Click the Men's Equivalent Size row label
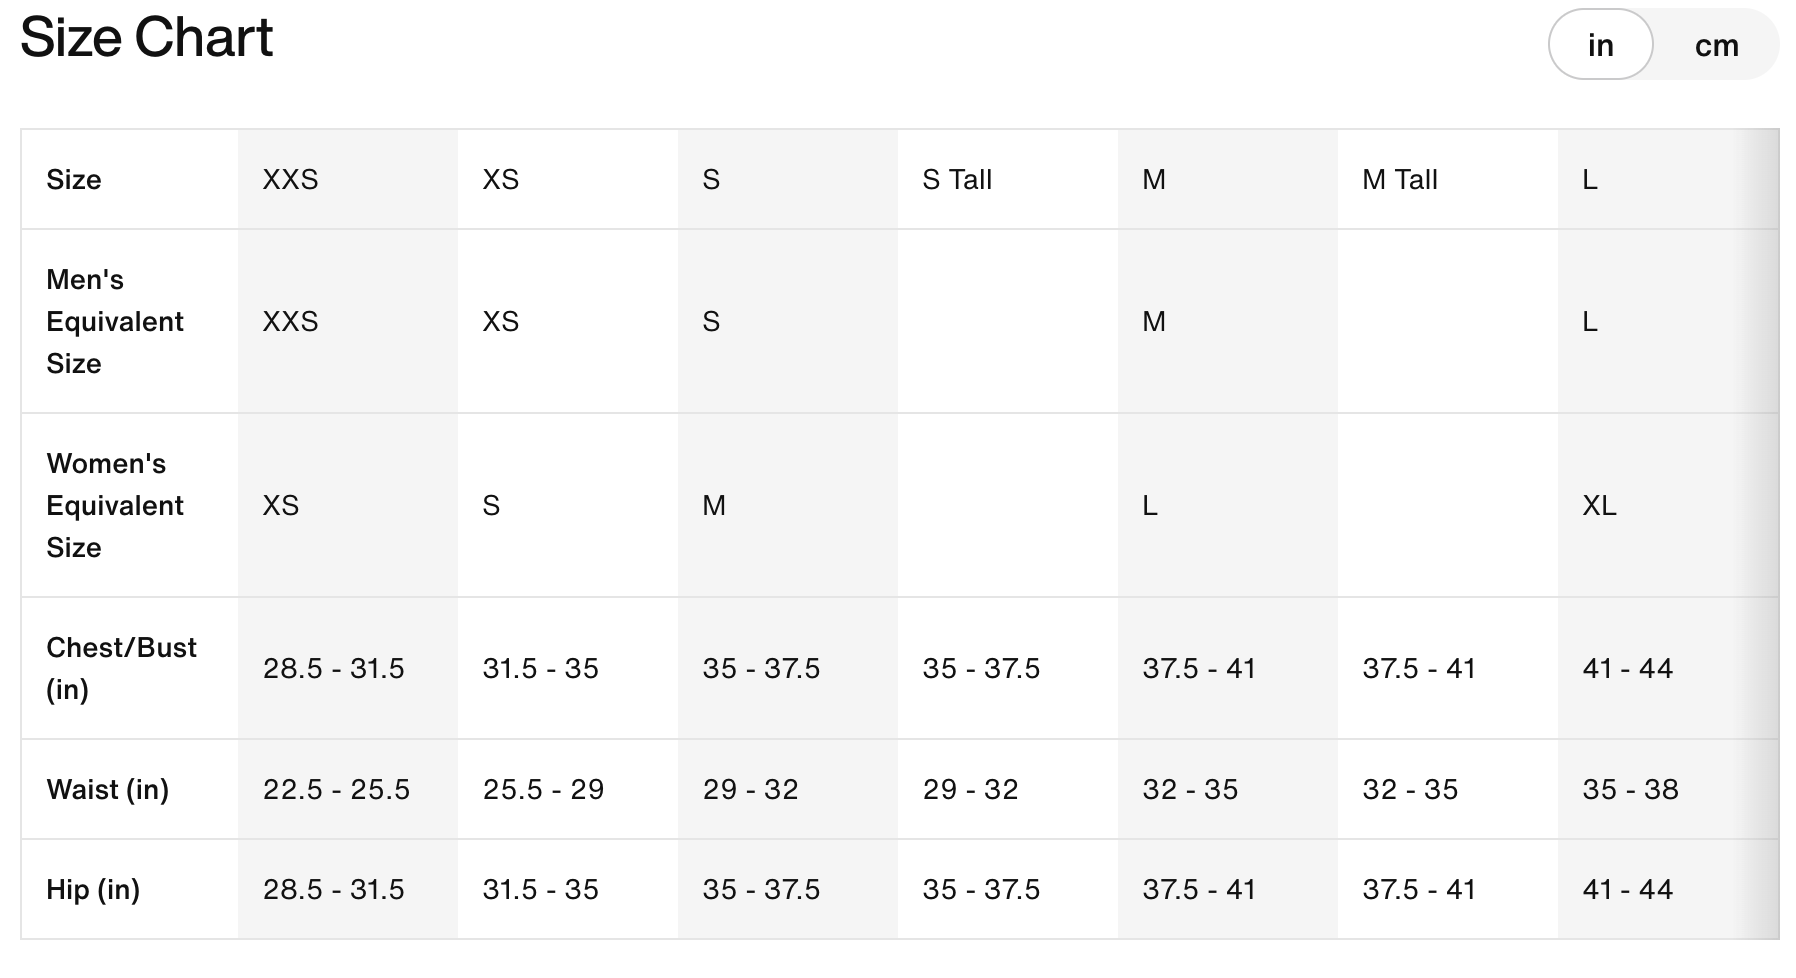Viewport: 1796px width, 978px height. pyautogui.click(x=115, y=321)
